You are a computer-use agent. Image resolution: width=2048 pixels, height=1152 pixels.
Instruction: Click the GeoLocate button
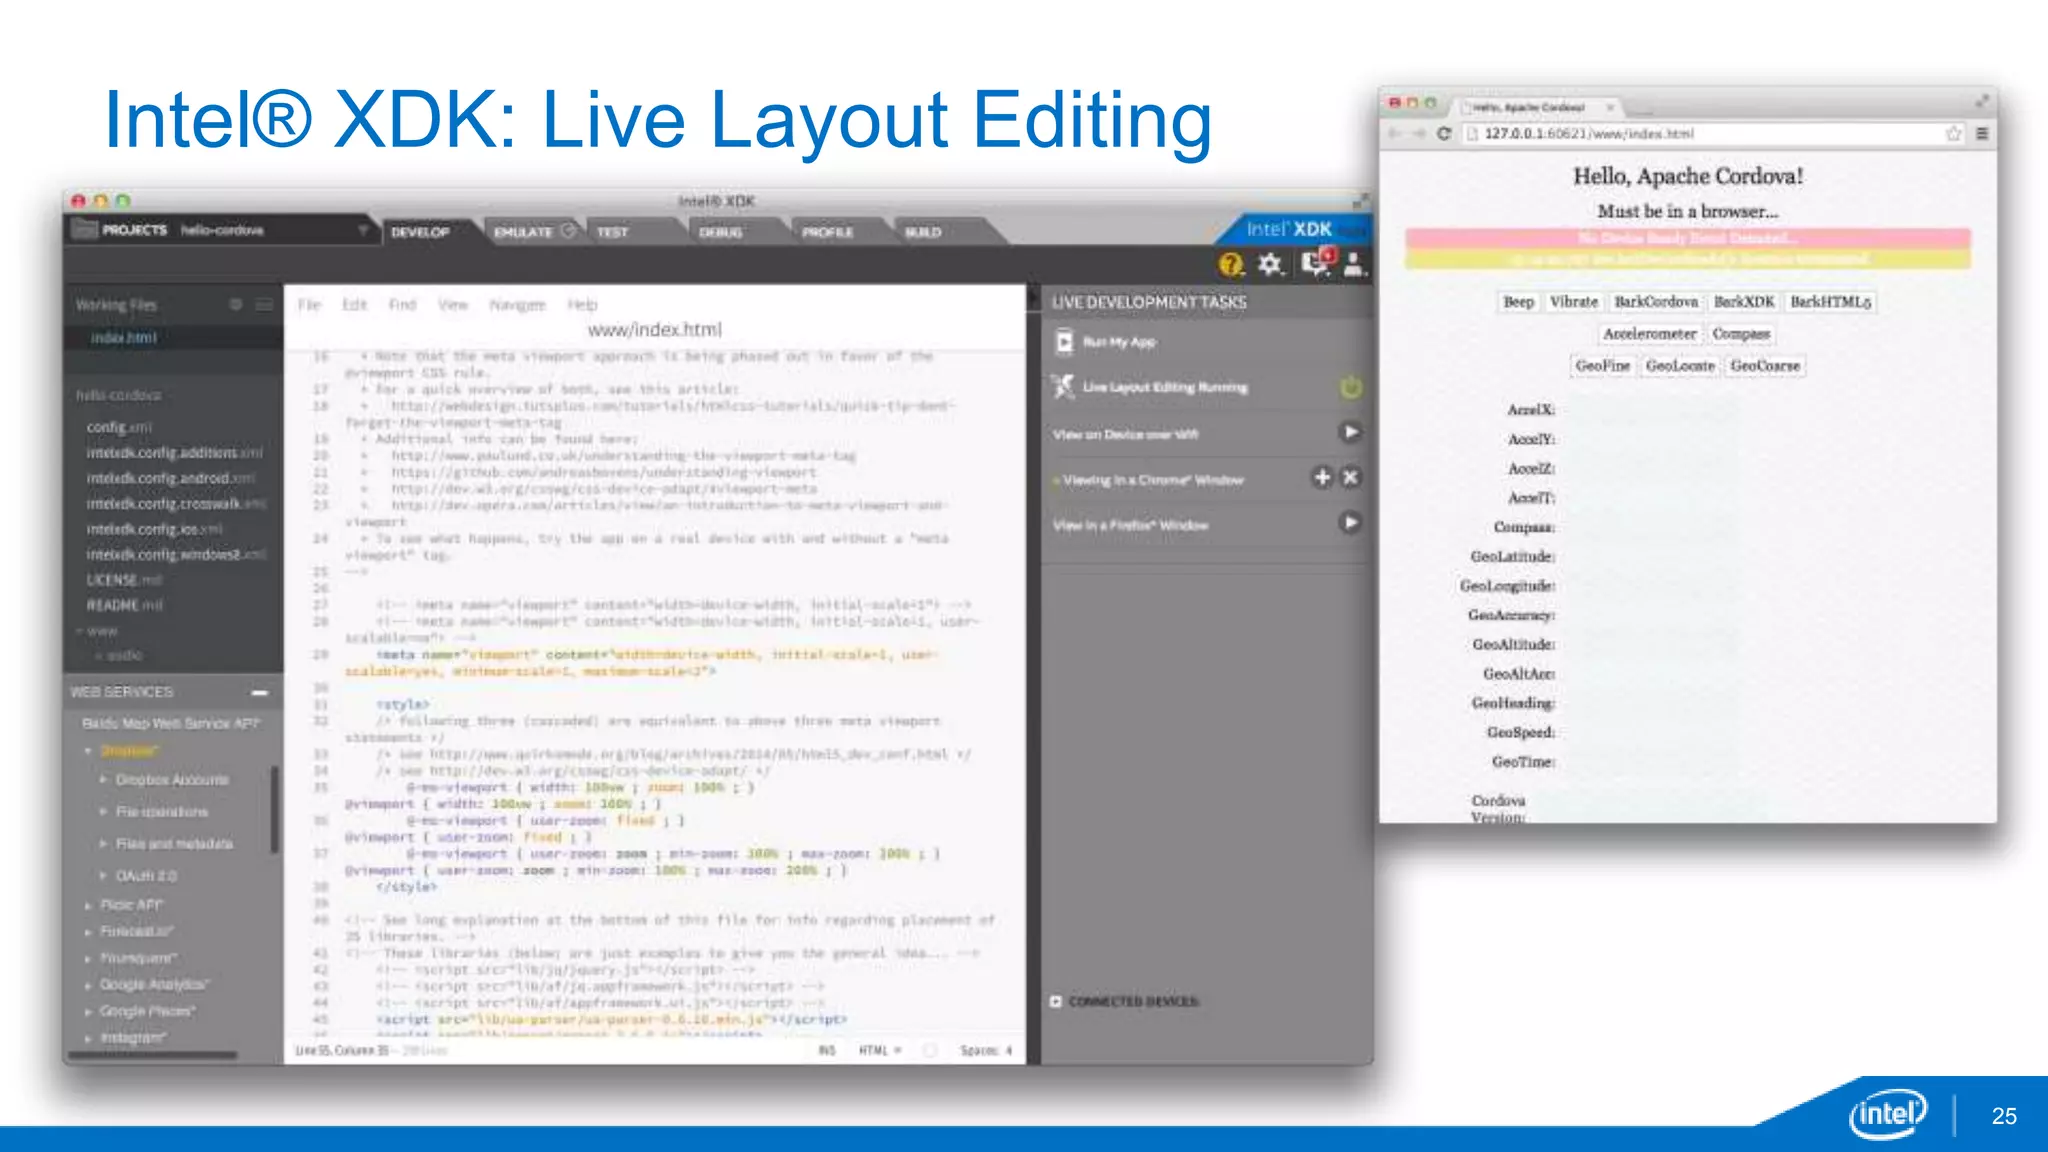[1680, 366]
